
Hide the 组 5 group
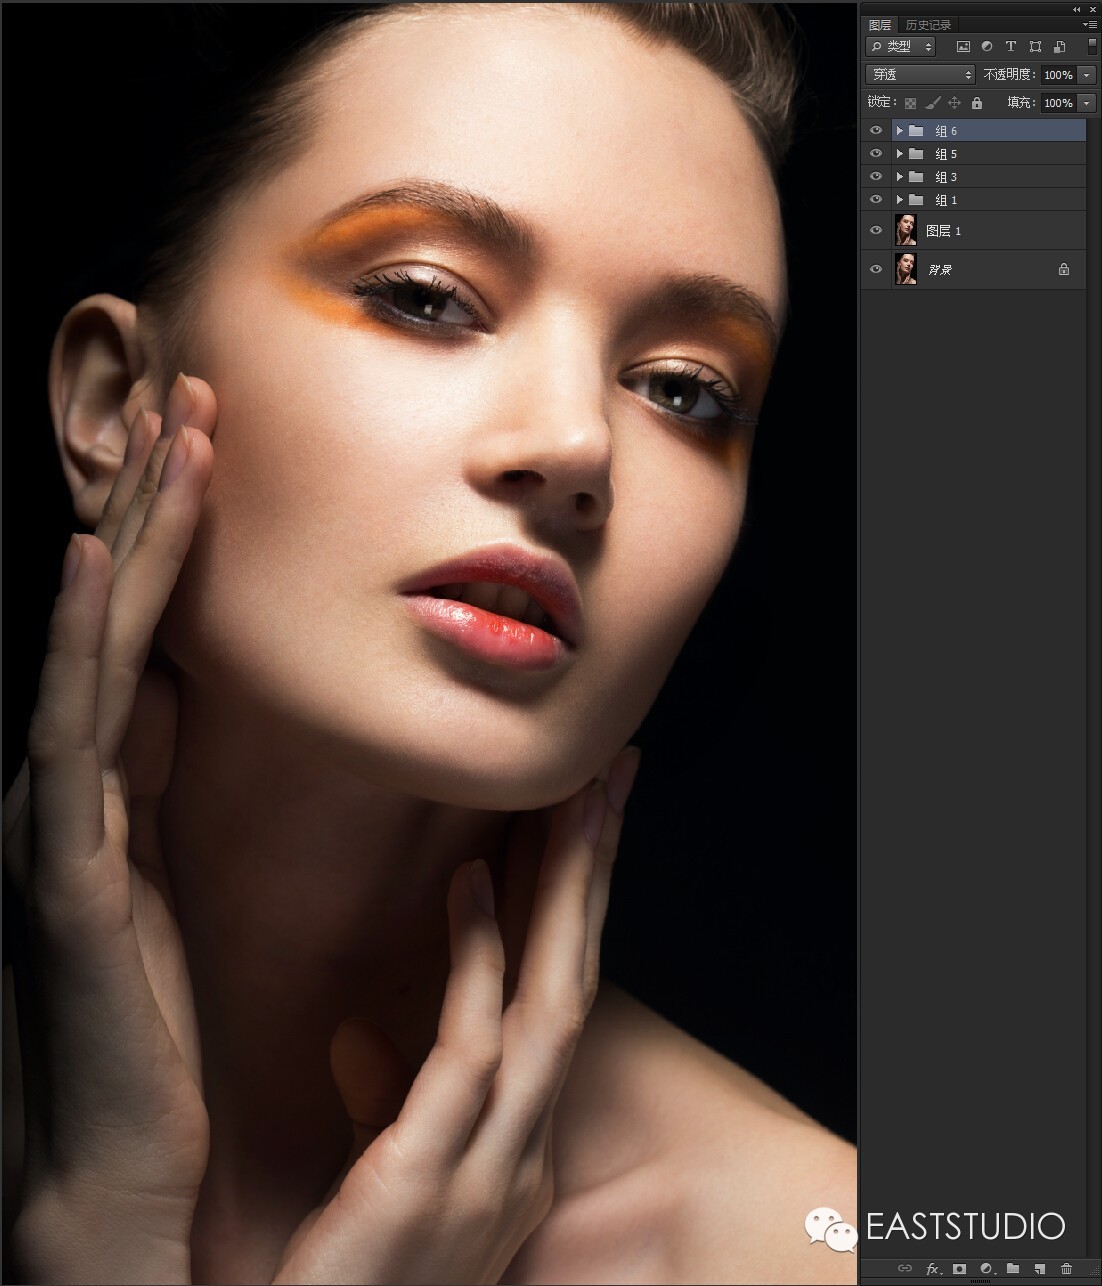pos(876,153)
